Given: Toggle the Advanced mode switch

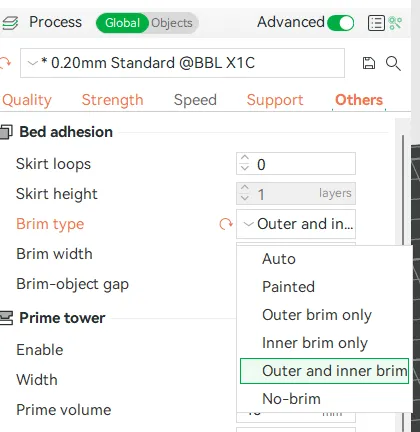Looking at the screenshot, I should pyautogui.click(x=340, y=23).
